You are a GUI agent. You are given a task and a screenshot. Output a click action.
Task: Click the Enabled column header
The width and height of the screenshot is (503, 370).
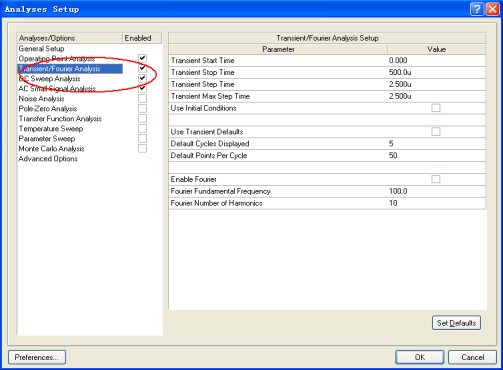[142, 38]
